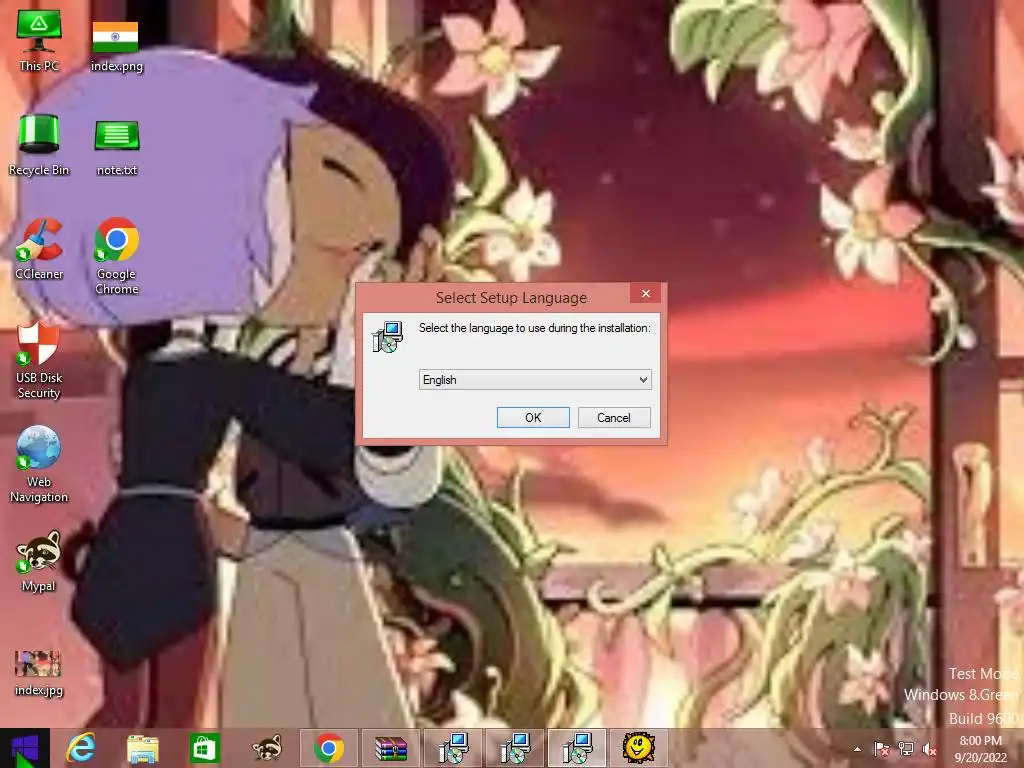The image size is (1024, 768).
Task: Click the Mypal raccoon icon in taskbar
Action: tap(267, 748)
